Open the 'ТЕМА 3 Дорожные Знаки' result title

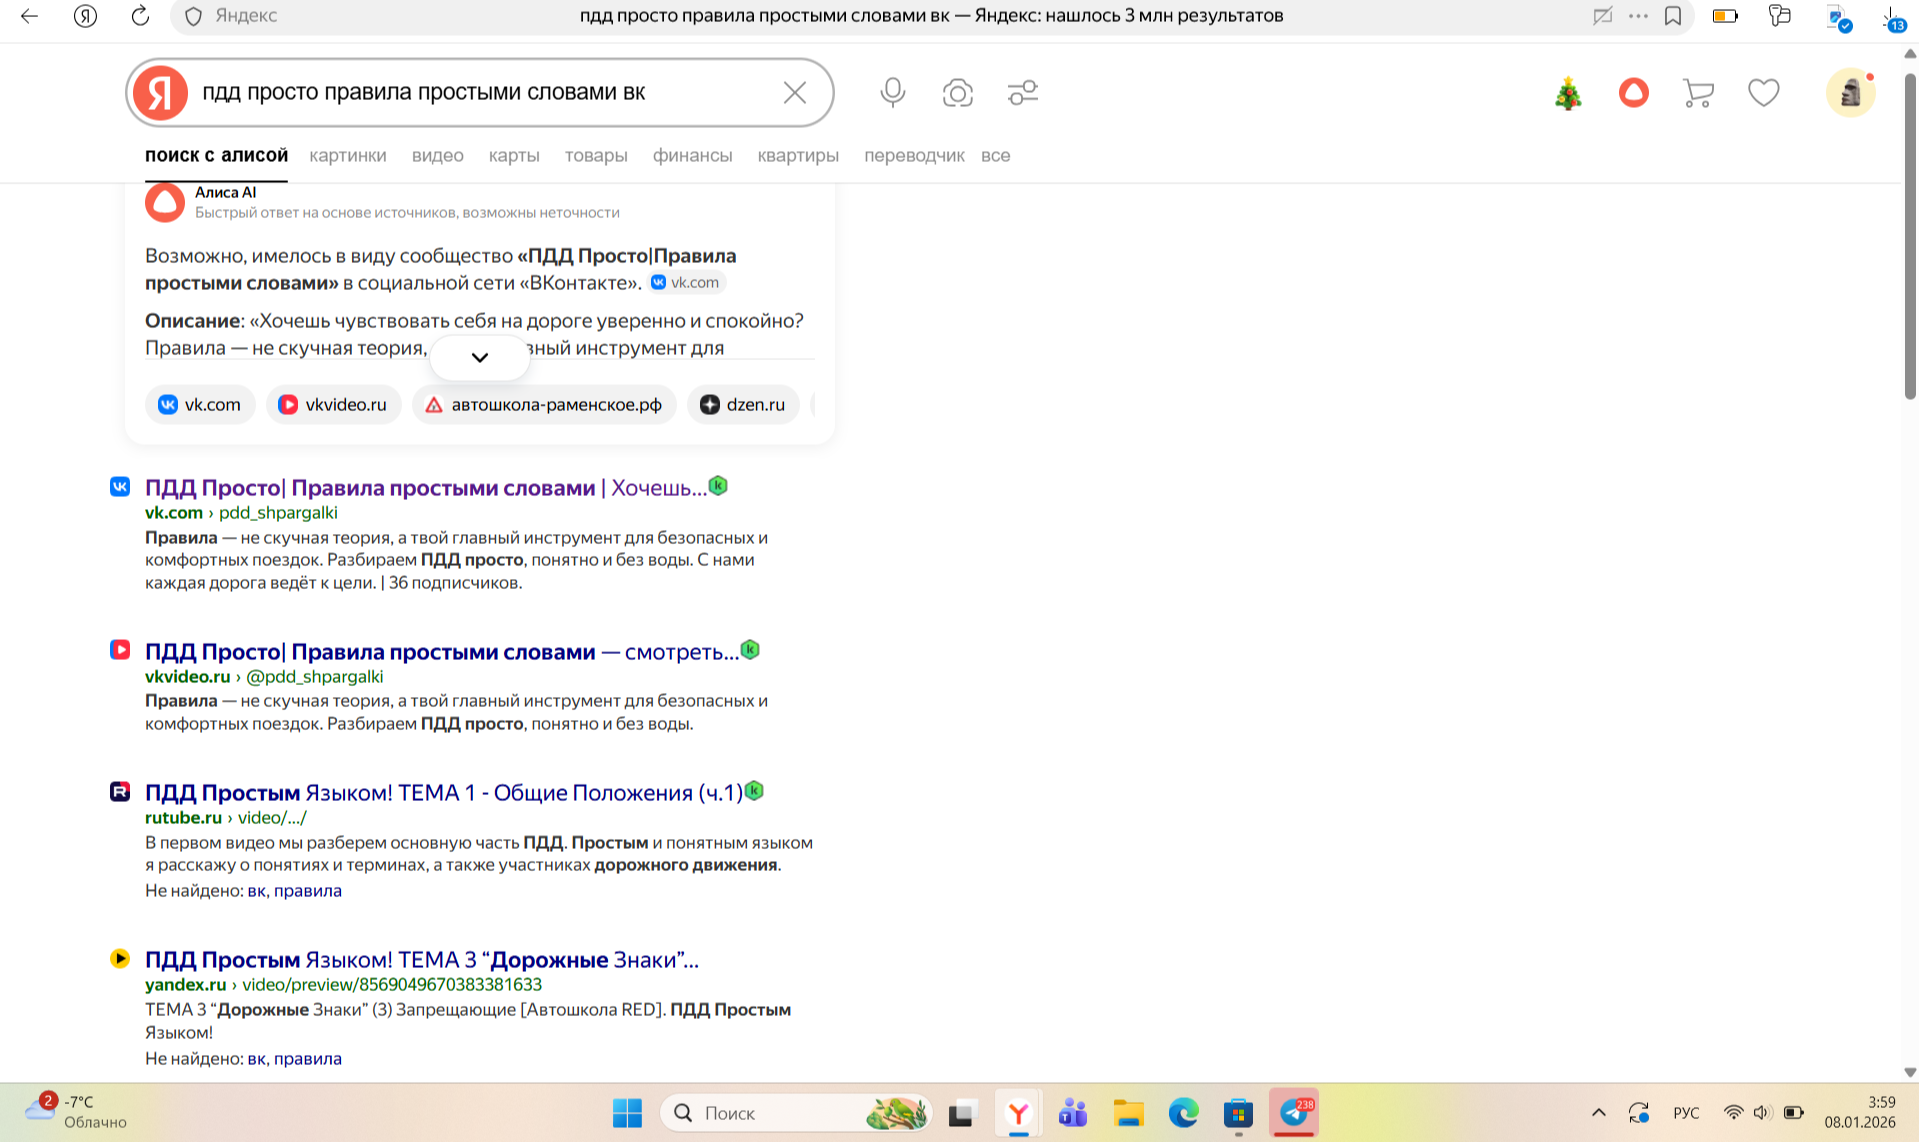(422, 959)
